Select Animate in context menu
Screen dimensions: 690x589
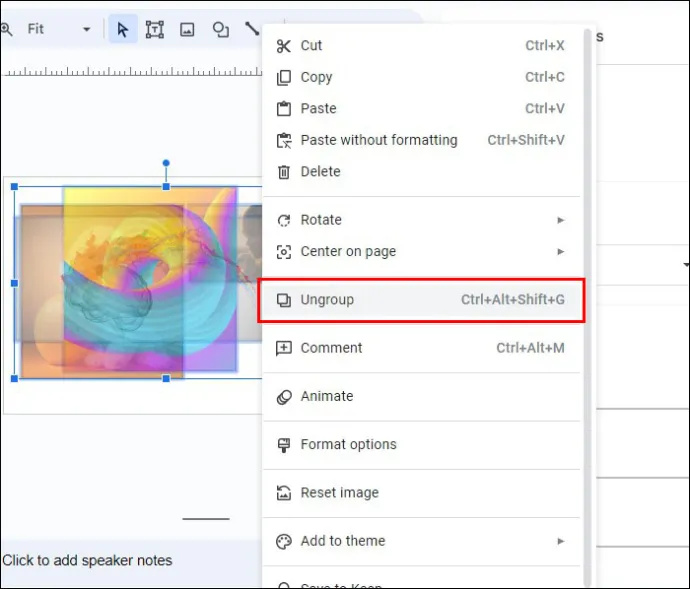pyautogui.click(x=420, y=396)
